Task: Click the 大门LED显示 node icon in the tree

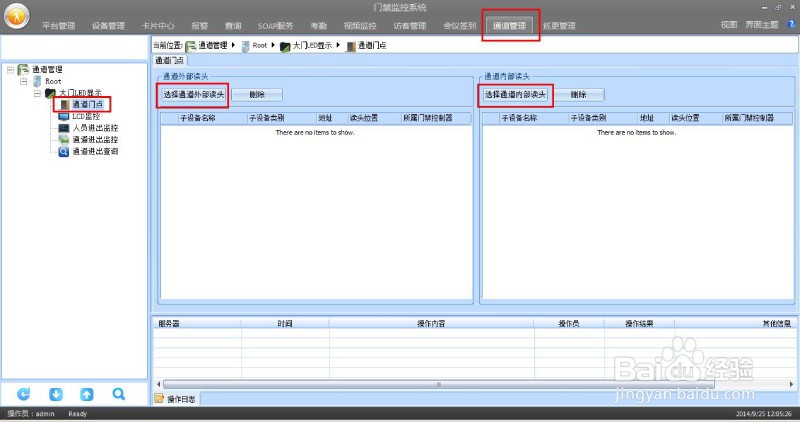Action: pyautogui.click(x=50, y=93)
